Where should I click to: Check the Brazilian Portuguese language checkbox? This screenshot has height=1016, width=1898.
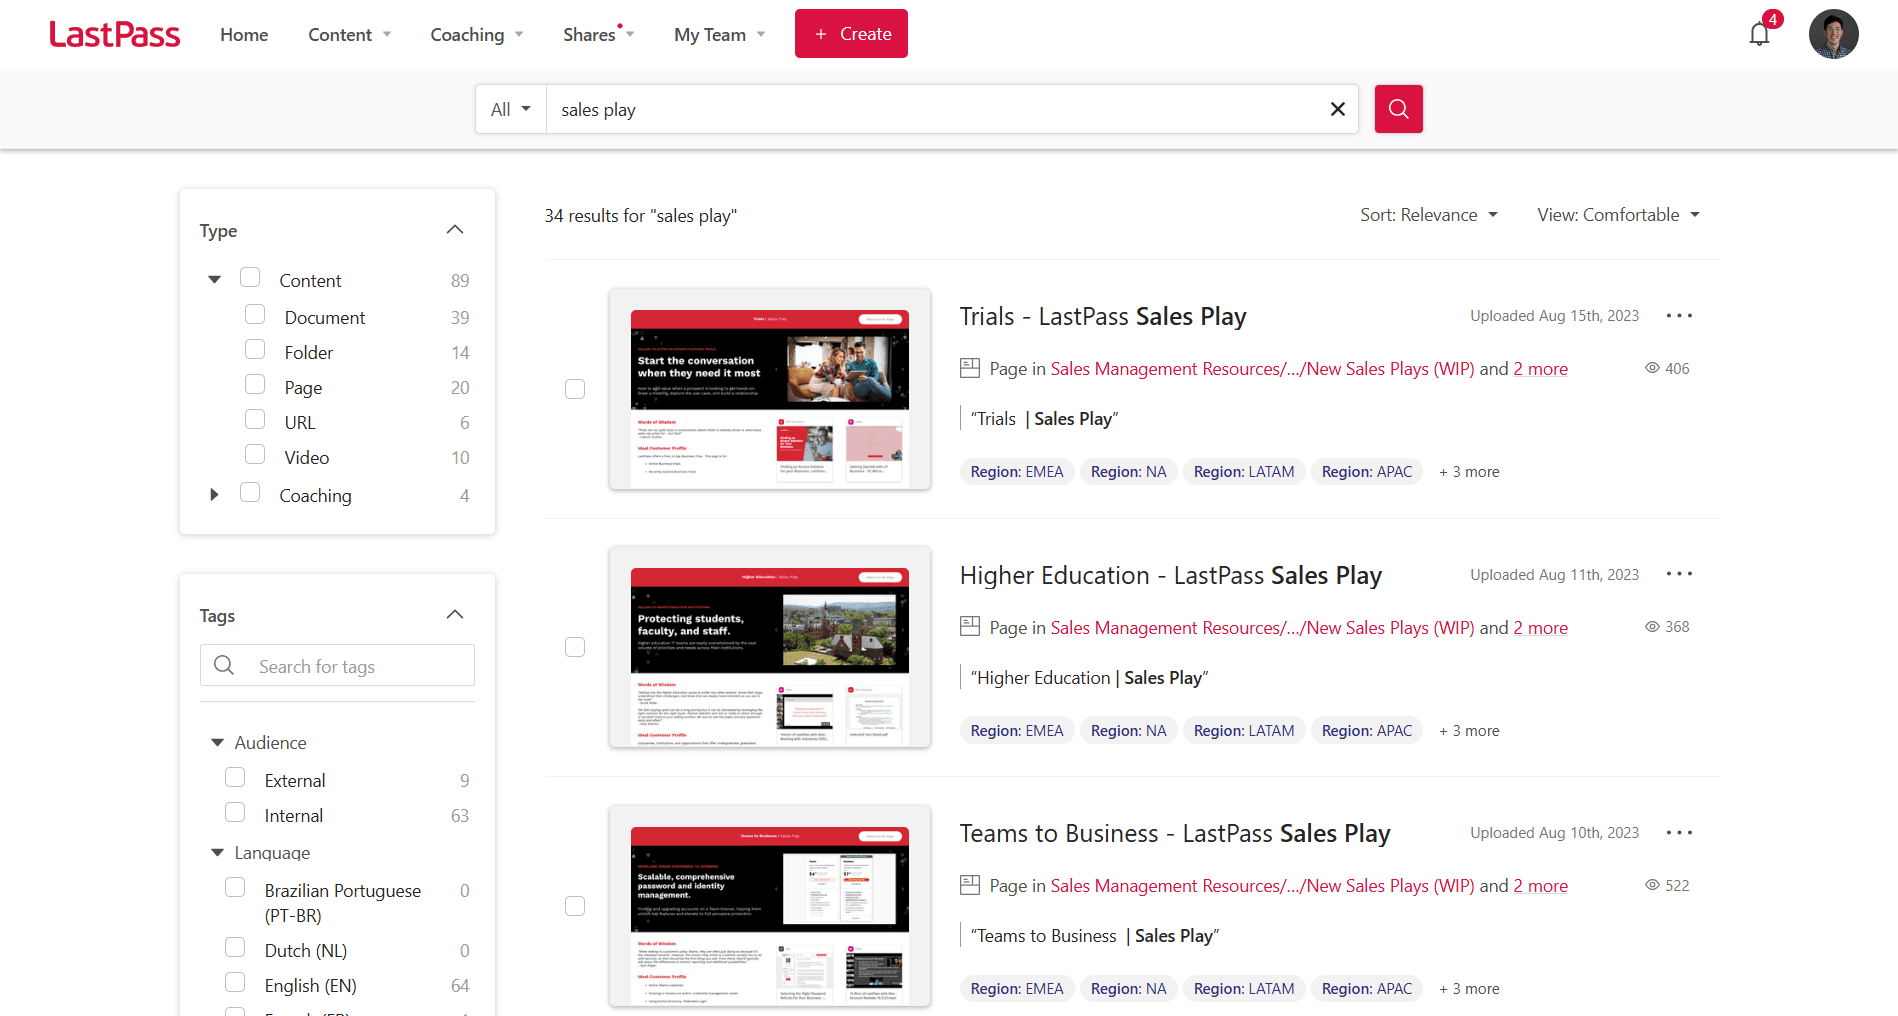coord(235,887)
